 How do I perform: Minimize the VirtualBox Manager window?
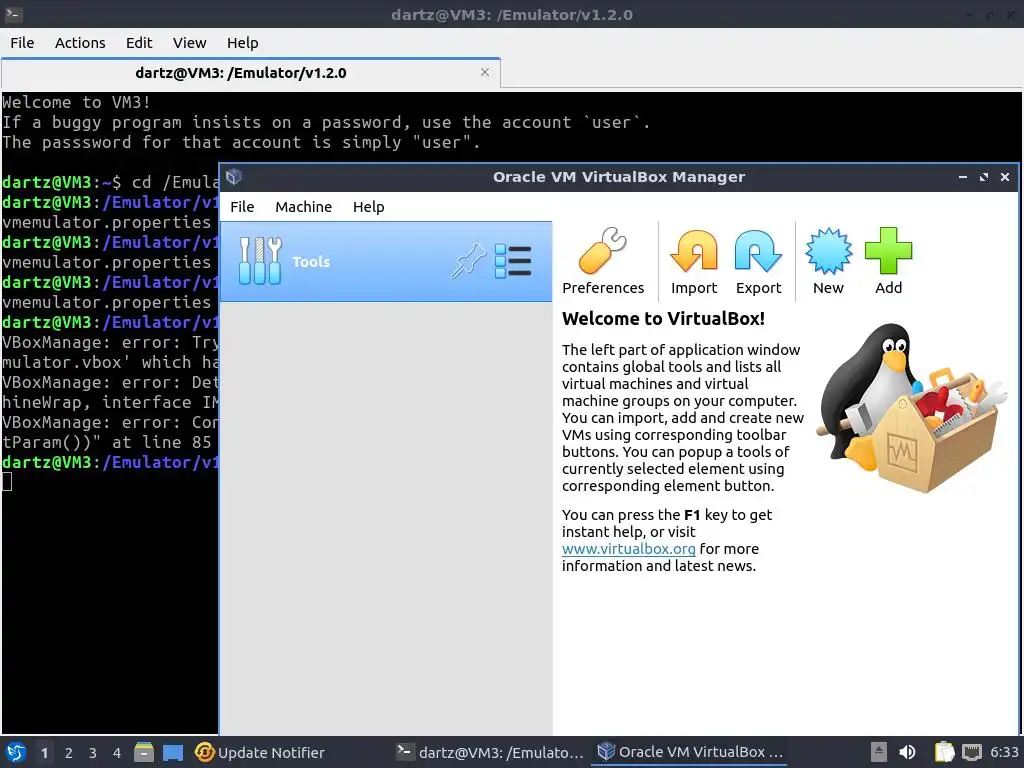[963, 177]
